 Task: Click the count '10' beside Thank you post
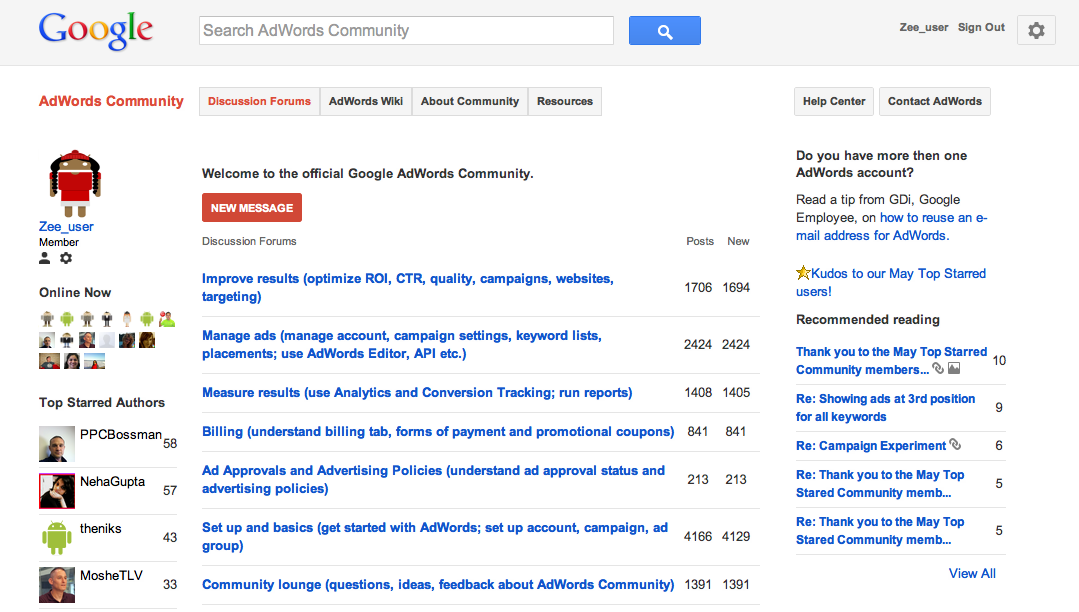click(999, 360)
